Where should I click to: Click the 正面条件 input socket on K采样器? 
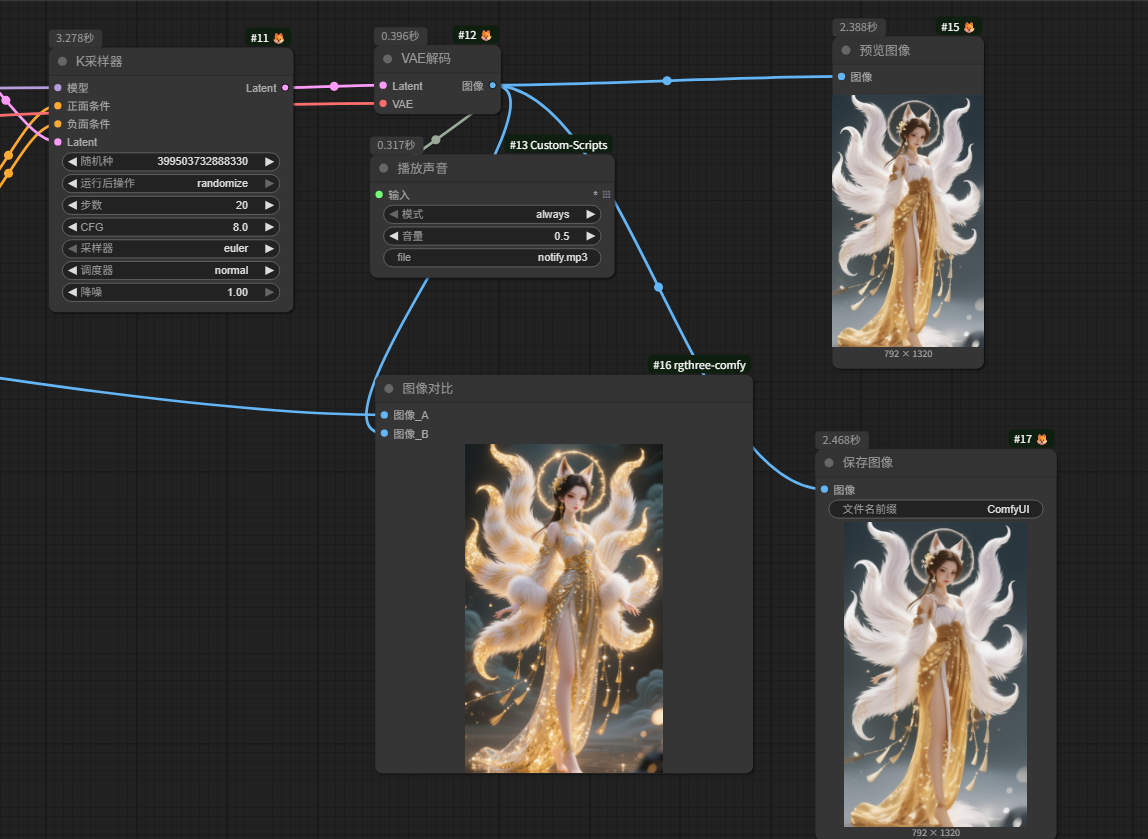click(x=58, y=106)
